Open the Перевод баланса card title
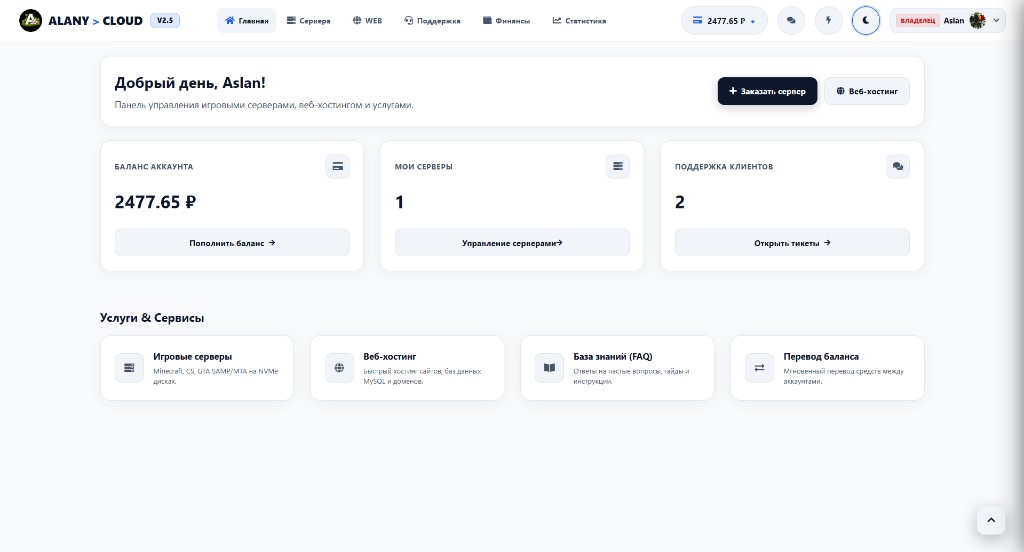Image resolution: width=1024 pixels, height=552 pixels. (x=821, y=357)
